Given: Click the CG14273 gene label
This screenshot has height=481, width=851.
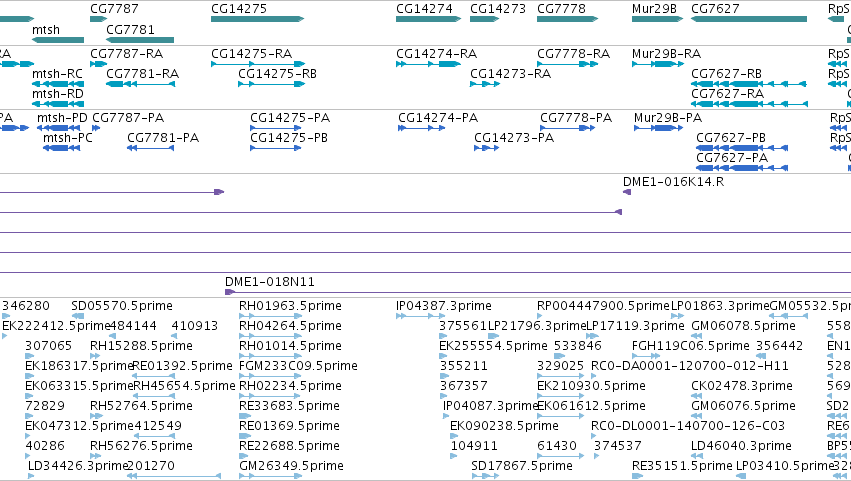Looking at the screenshot, I should tap(498, 9).
